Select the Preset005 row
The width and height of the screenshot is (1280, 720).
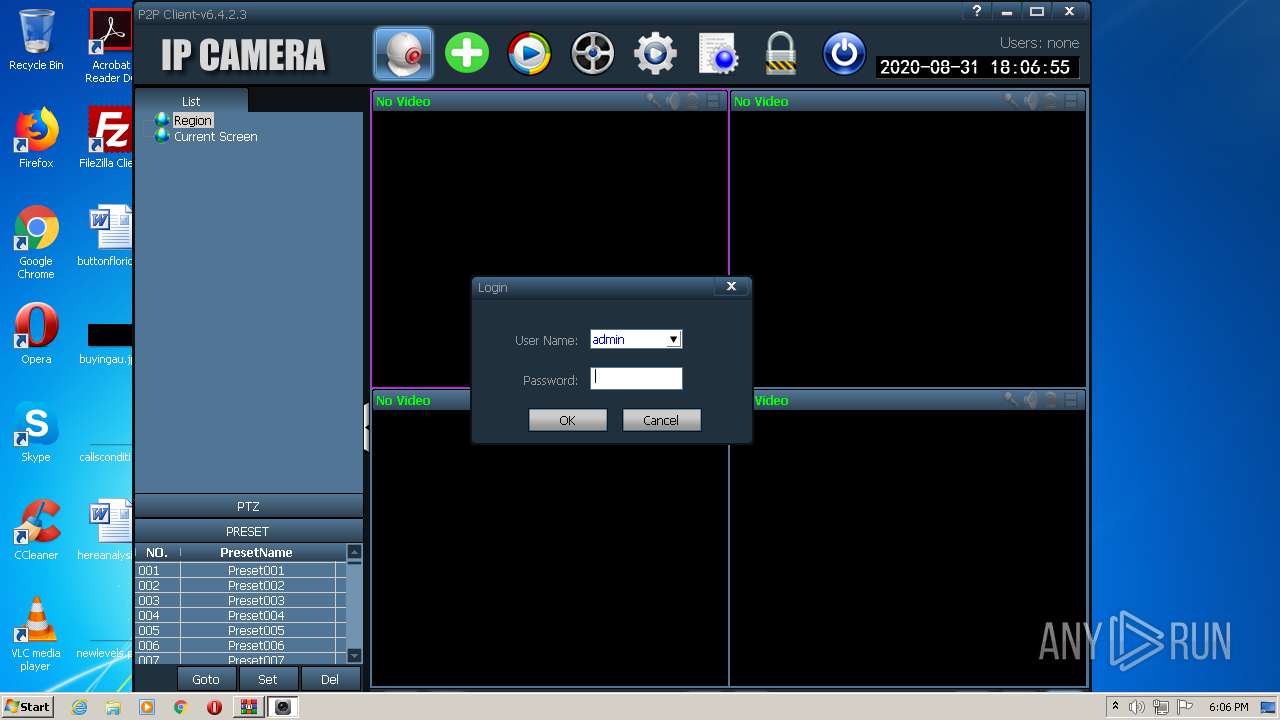coord(240,630)
